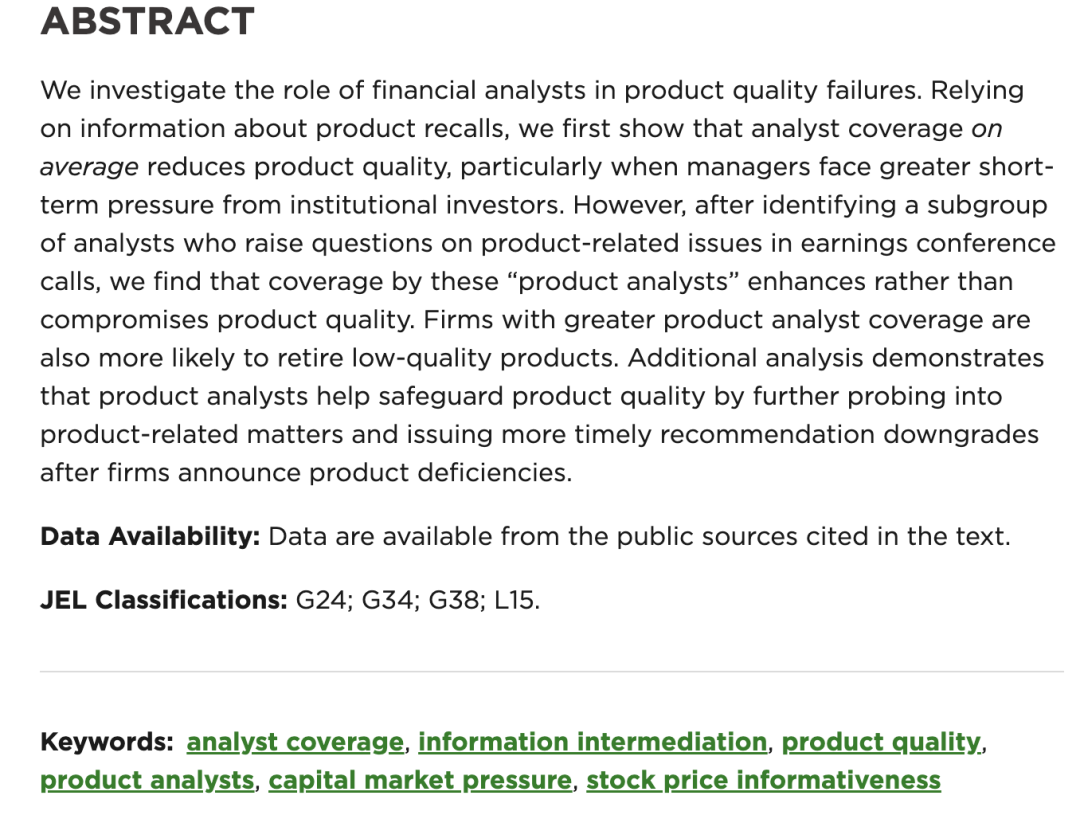Click the quoted phrase 'product analysts' in the abstract
The width and height of the screenshot is (1080, 819).
623,282
